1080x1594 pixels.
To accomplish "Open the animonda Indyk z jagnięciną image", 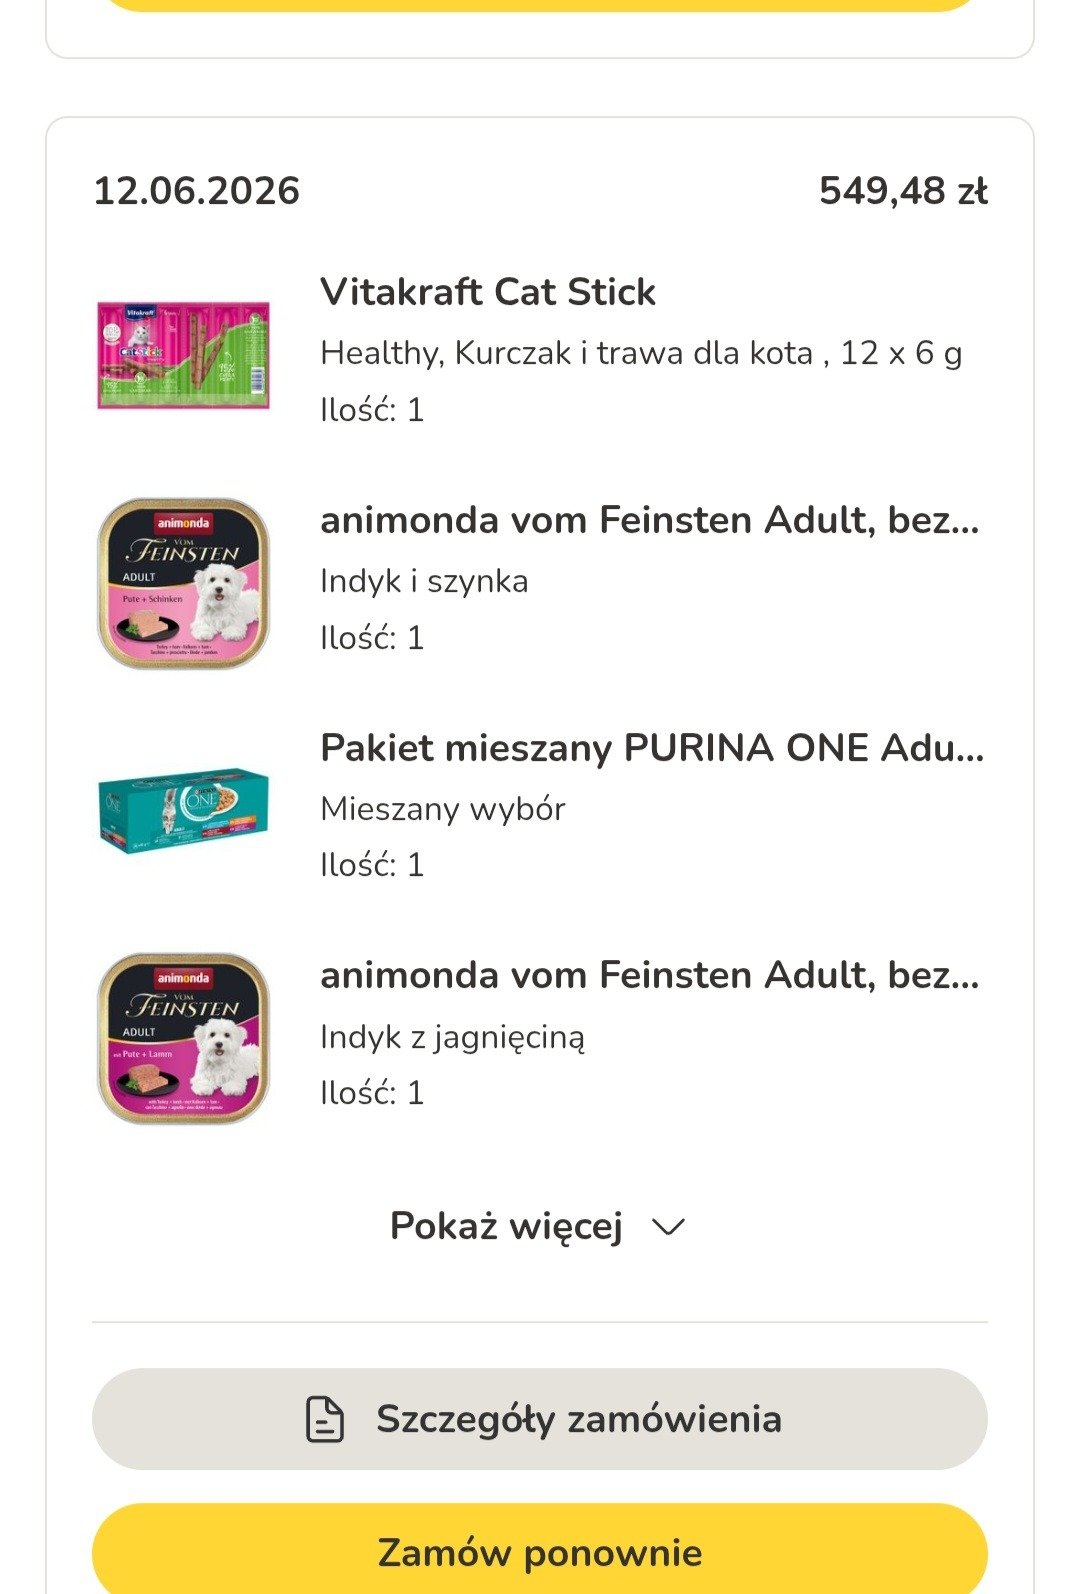I will coord(183,1038).
